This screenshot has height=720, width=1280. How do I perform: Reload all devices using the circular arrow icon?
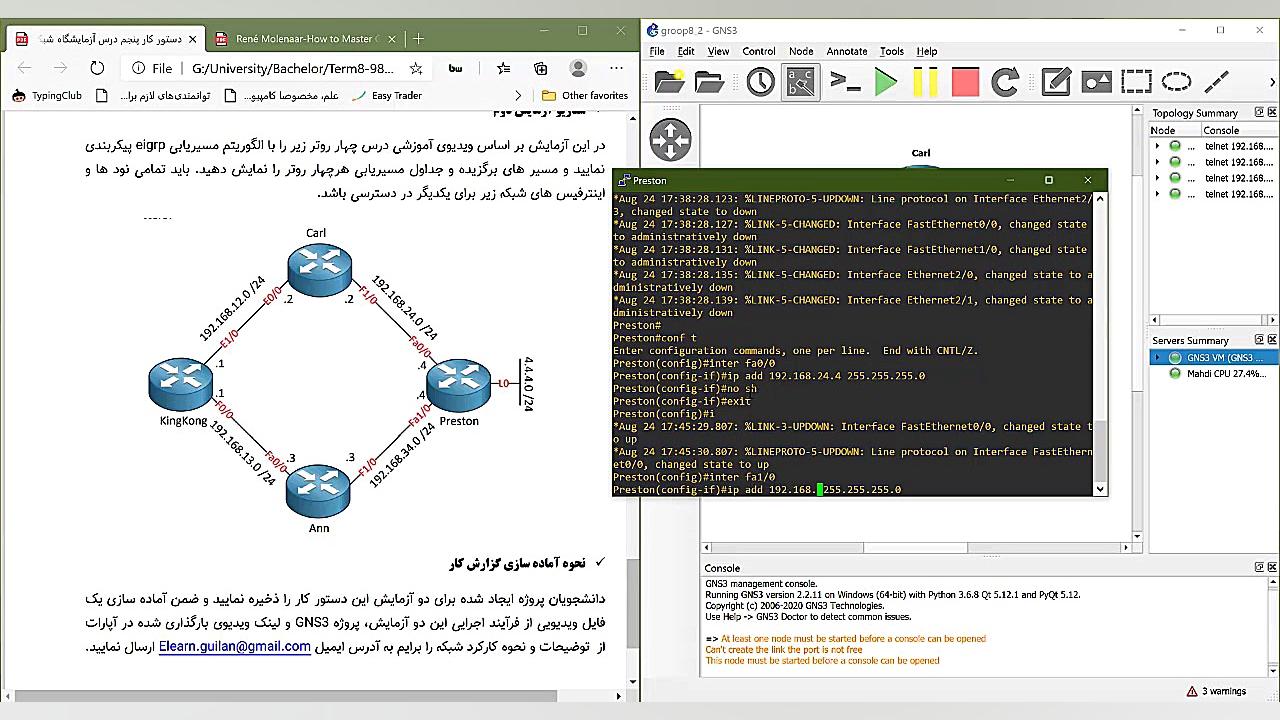pos(1004,82)
